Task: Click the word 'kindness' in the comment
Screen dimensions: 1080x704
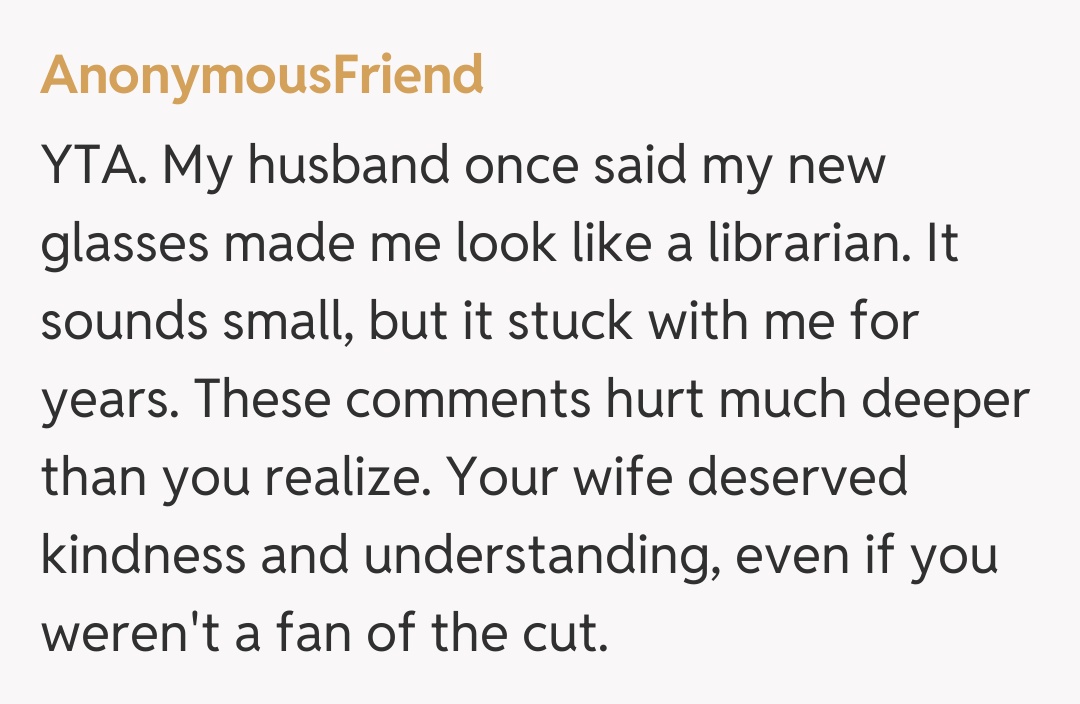Action: click(x=144, y=556)
